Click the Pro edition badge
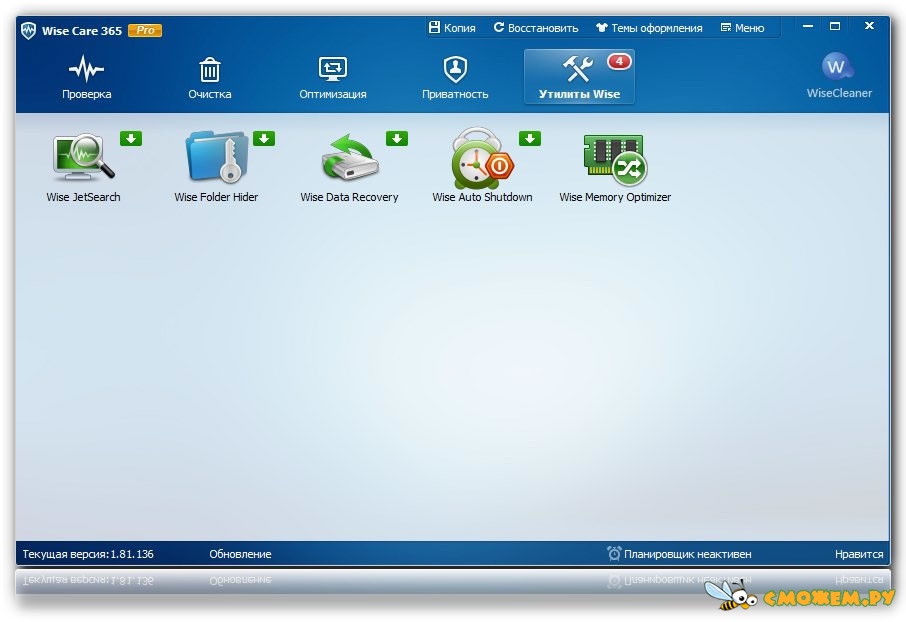The width and height of the screenshot is (906, 622). pos(145,30)
